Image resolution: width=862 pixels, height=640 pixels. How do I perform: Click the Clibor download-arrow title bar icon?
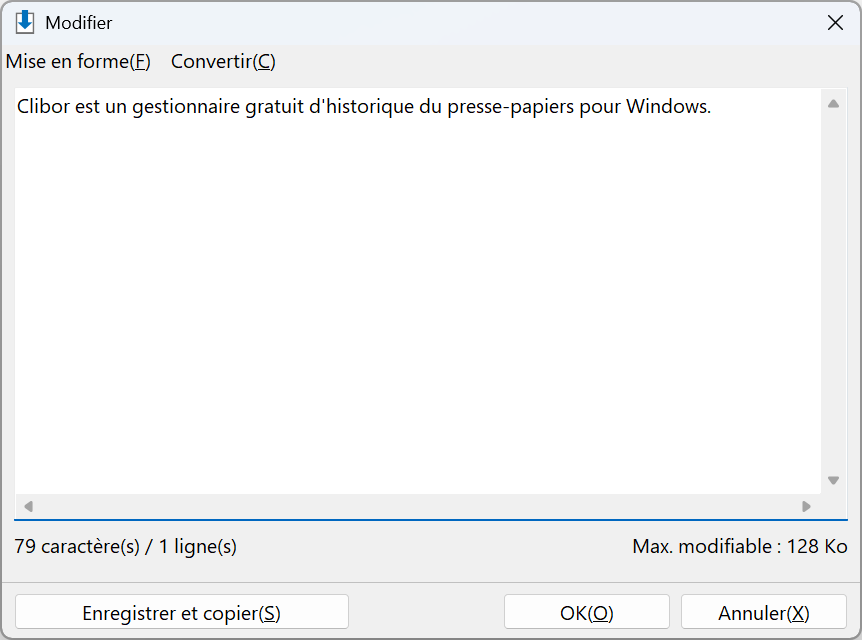[x=25, y=23]
